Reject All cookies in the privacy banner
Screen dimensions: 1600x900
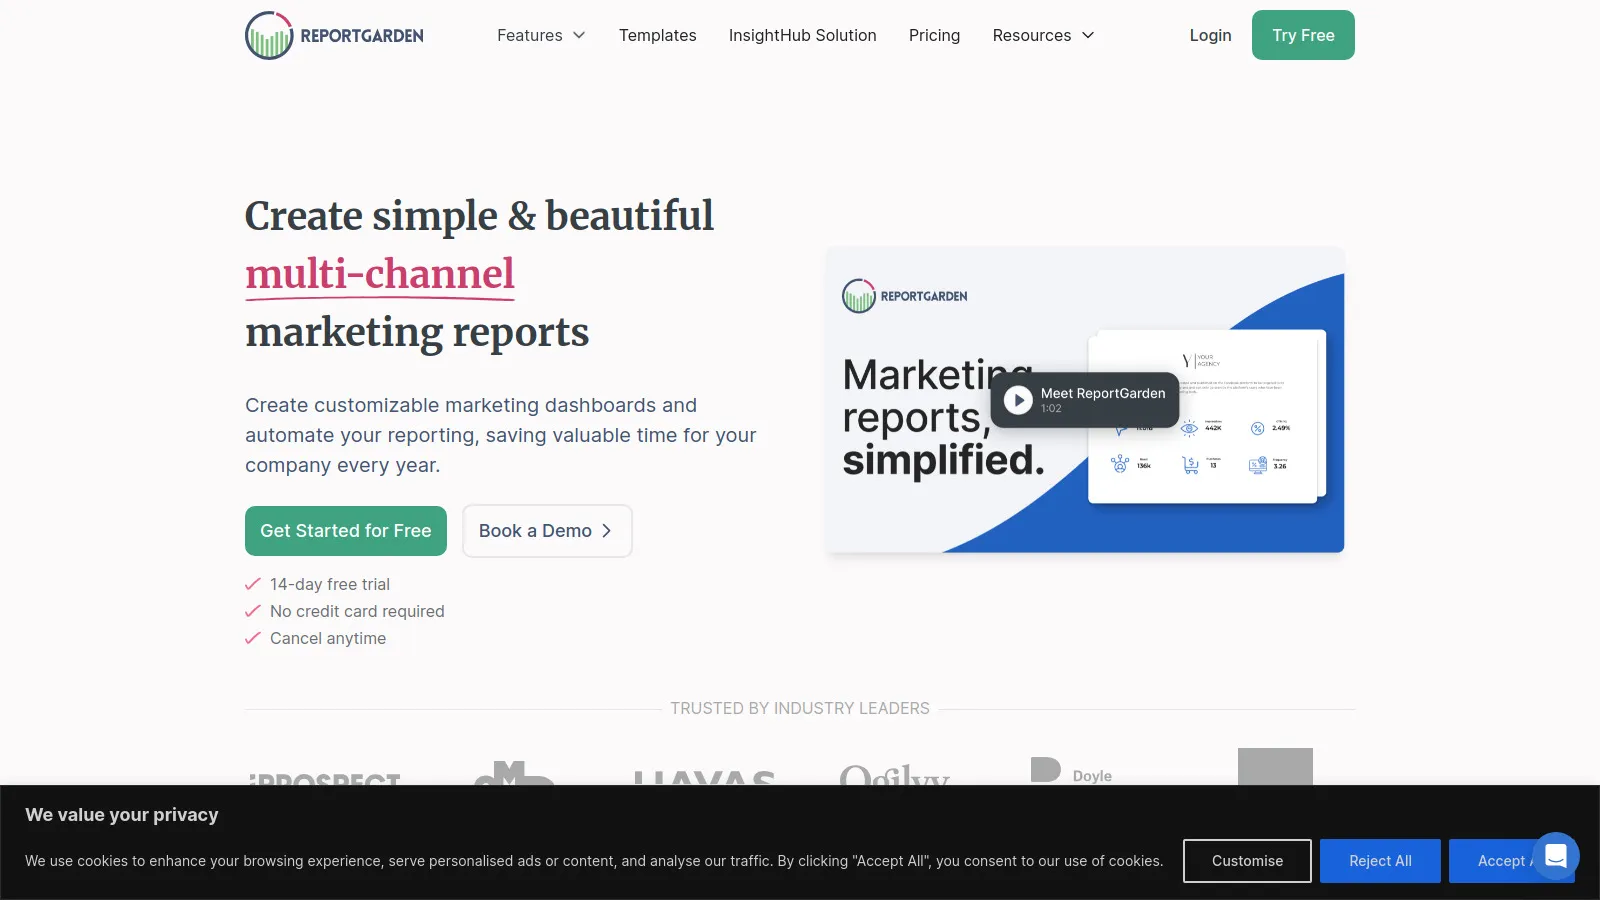(x=1380, y=860)
